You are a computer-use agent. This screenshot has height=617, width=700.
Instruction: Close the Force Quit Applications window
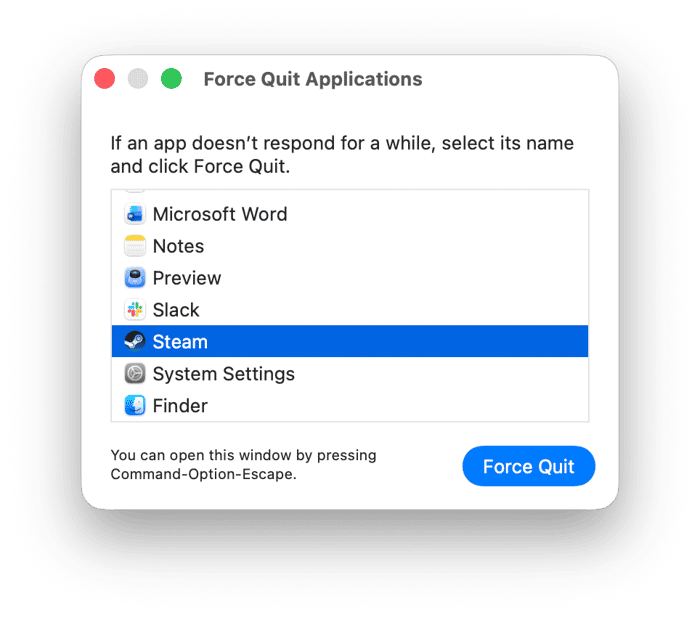point(104,79)
